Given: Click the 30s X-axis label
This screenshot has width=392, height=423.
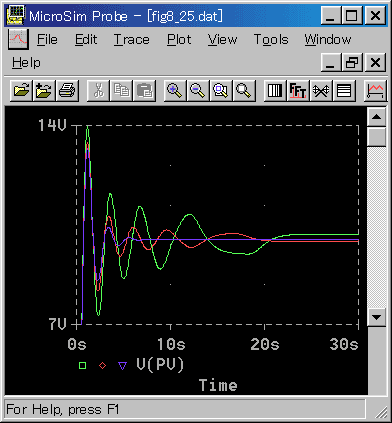Looking at the screenshot, I should tap(344, 344).
